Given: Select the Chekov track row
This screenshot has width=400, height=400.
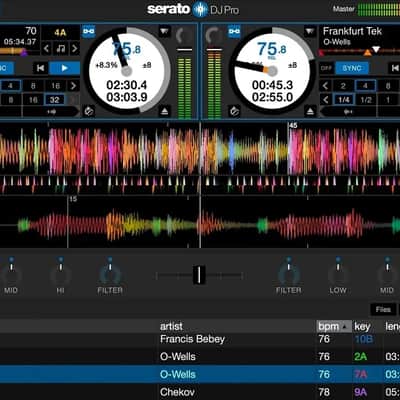Looking at the screenshot, I should (x=200, y=392).
